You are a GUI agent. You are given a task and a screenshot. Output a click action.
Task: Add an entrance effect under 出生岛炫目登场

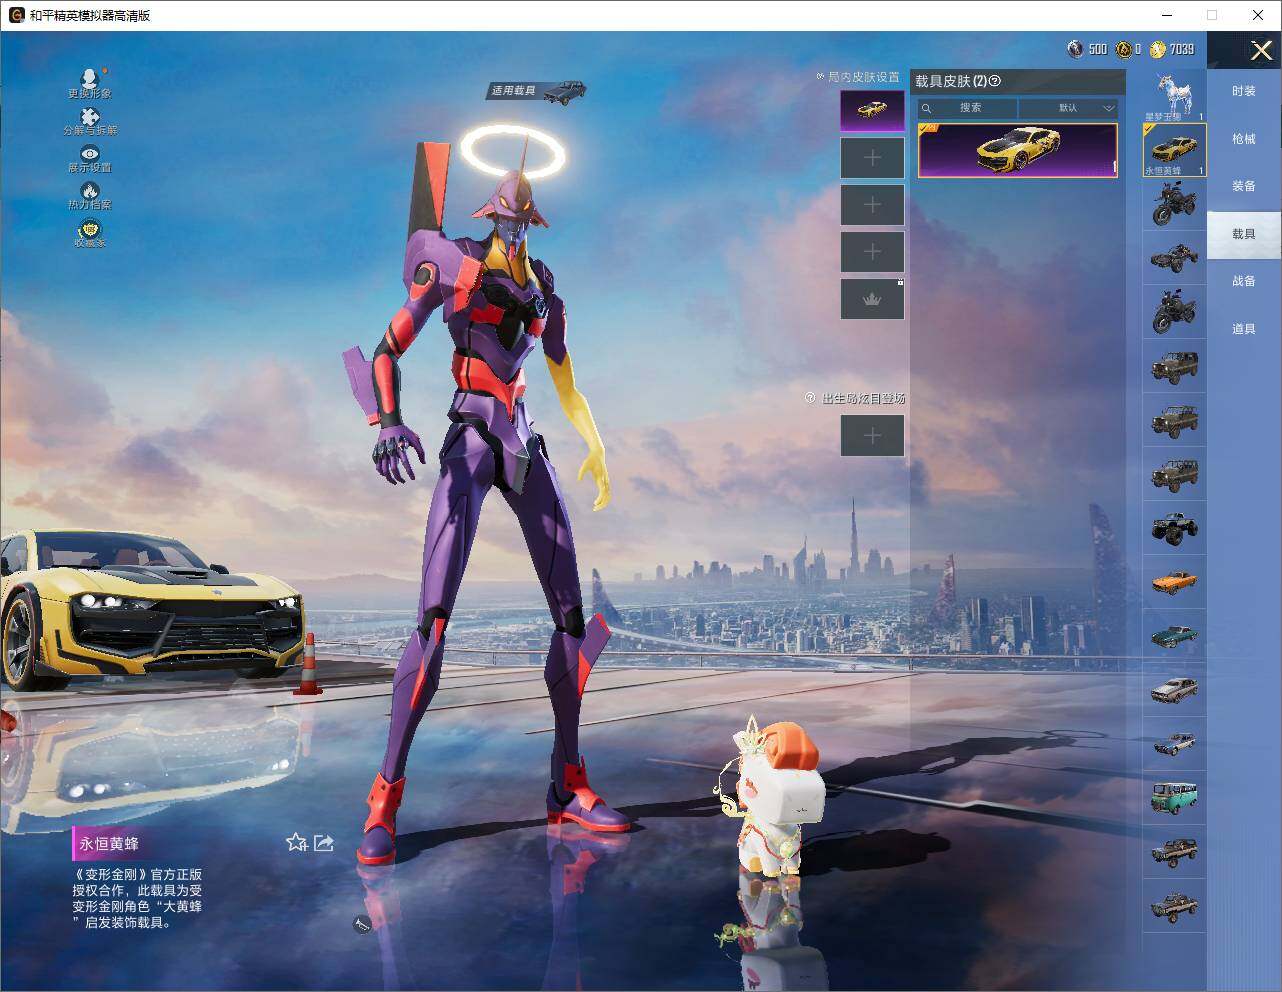pyautogui.click(x=872, y=435)
